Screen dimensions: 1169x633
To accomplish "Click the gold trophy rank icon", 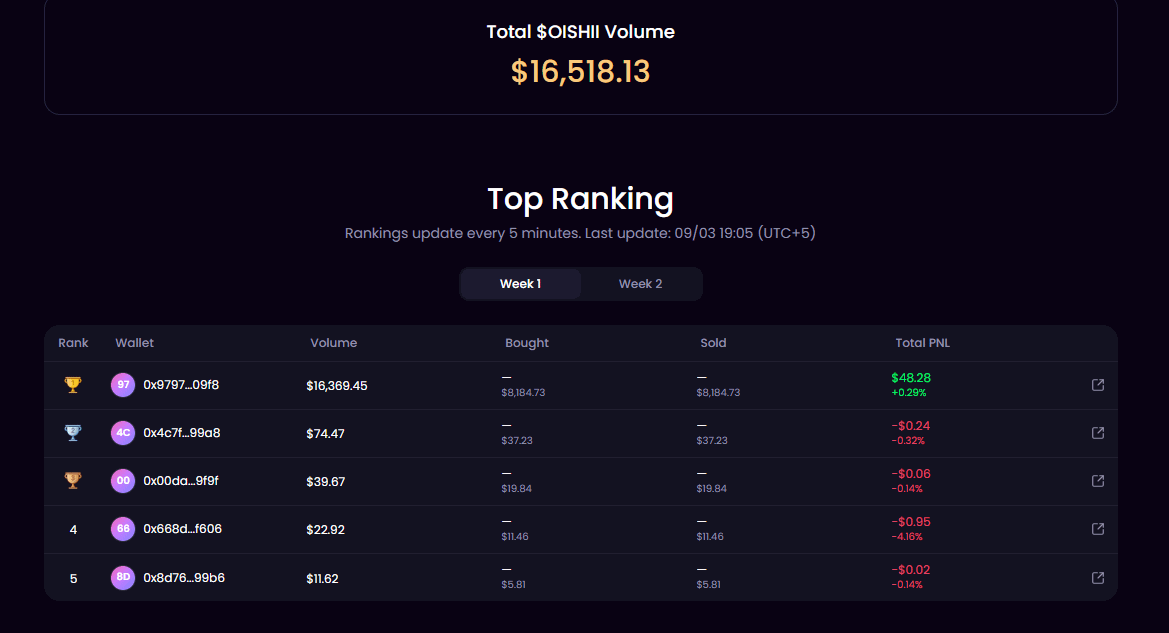I will click(x=73, y=385).
